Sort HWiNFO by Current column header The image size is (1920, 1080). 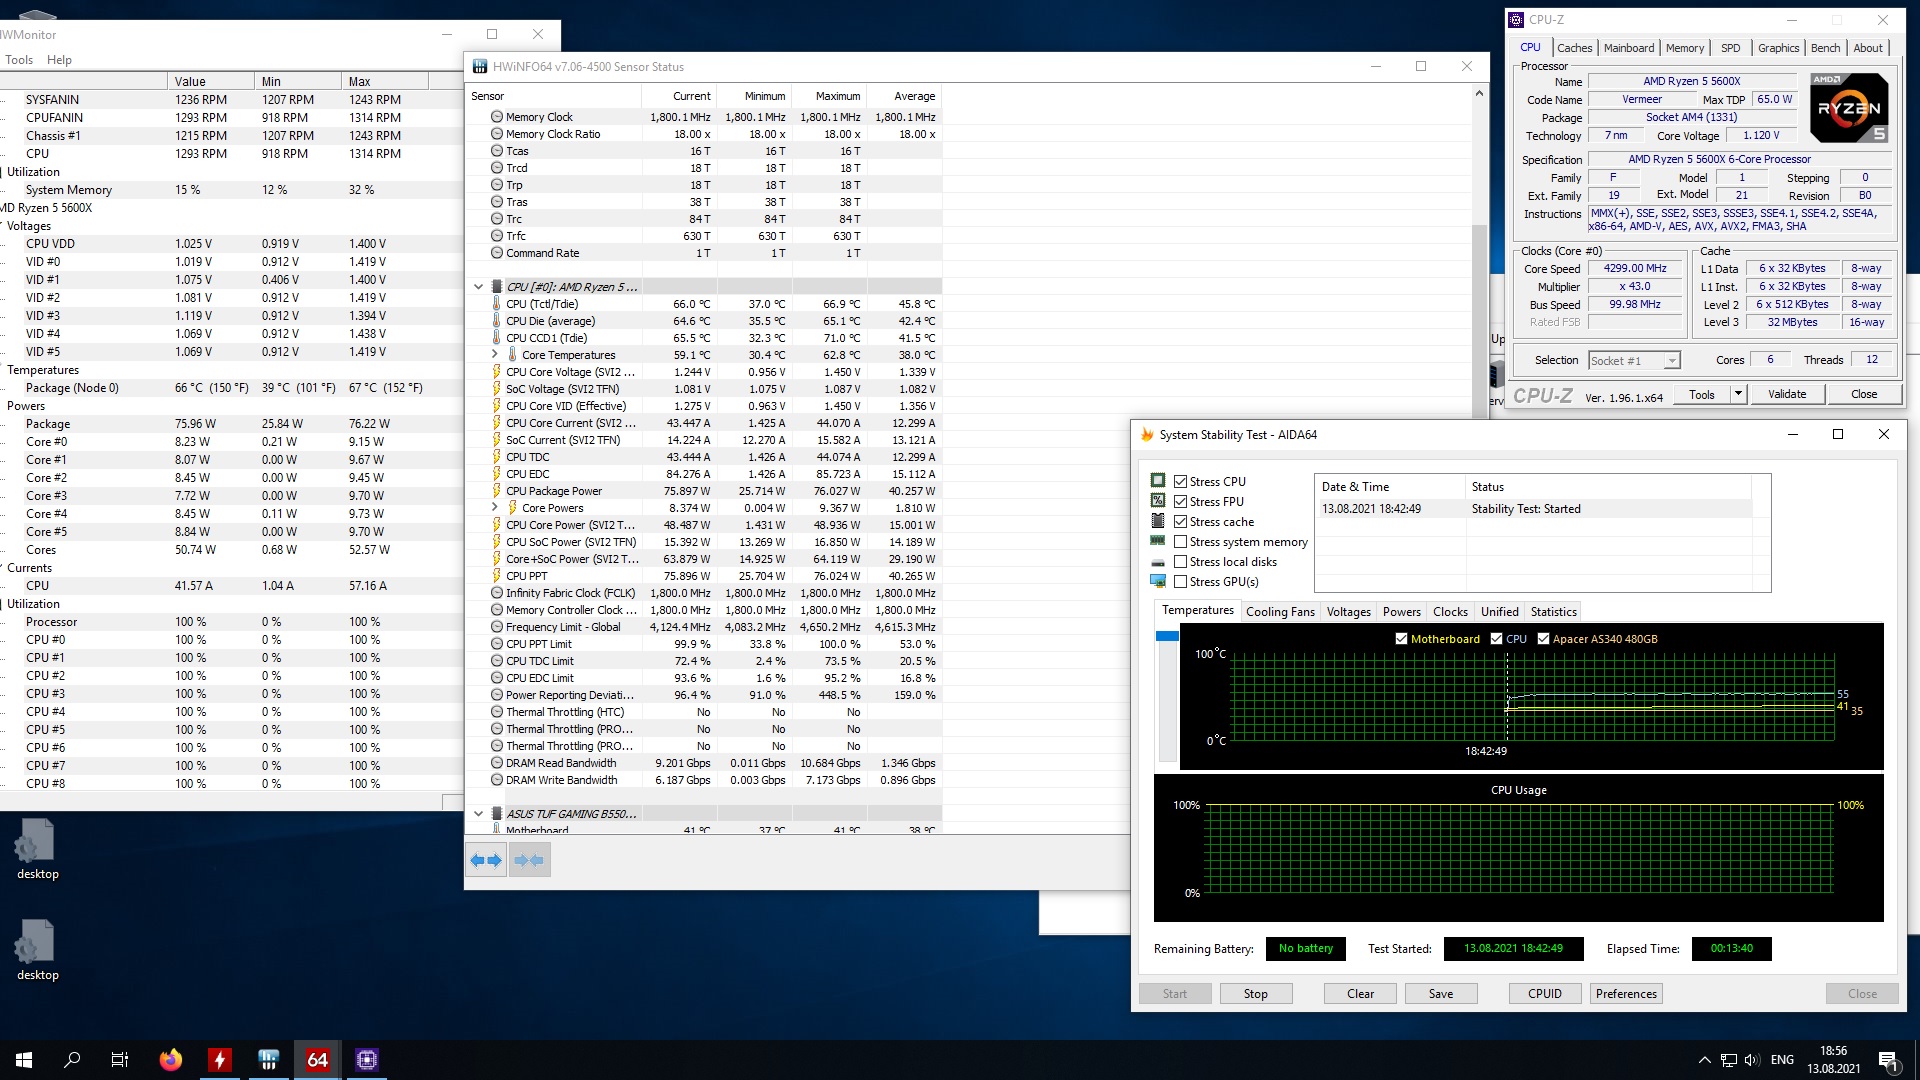pyautogui.click(x=679, y=96)
